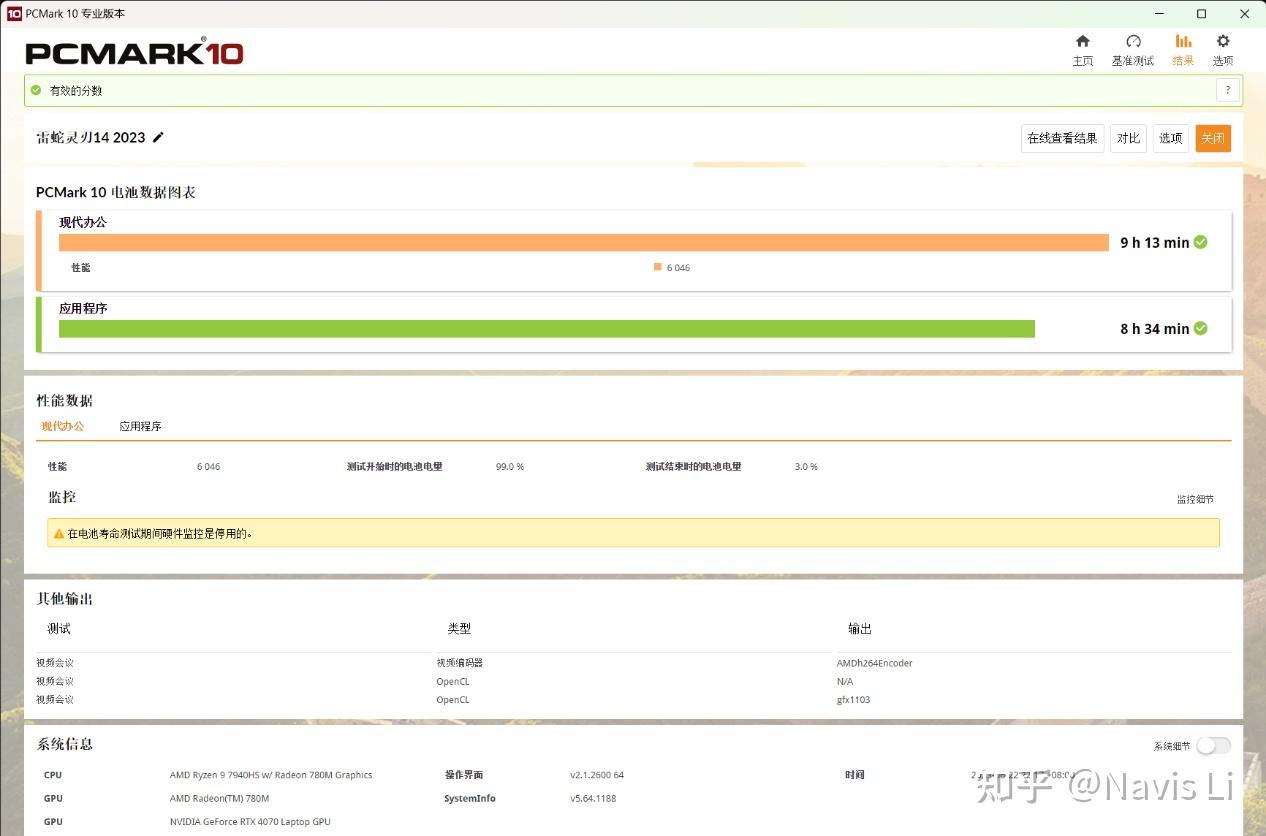Viewport: 1266px width, 836px height.
Task: Go to the 主页 home icon
Action: pos(1082,41)
